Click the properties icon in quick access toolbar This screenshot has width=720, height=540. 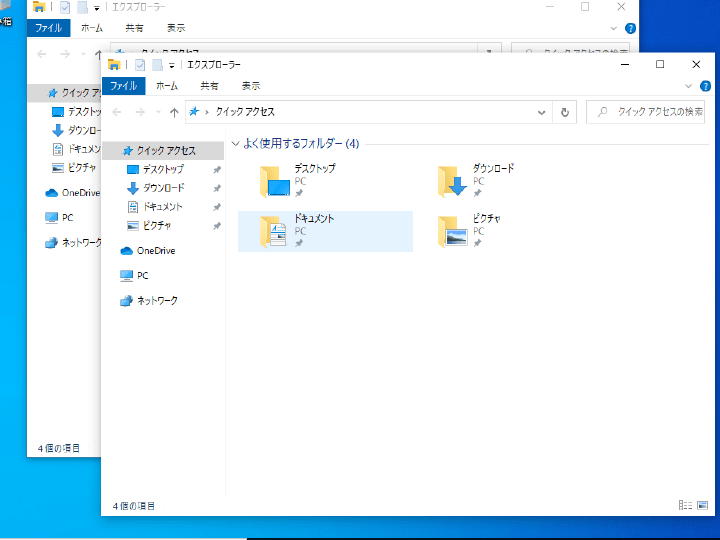[141, 64]
